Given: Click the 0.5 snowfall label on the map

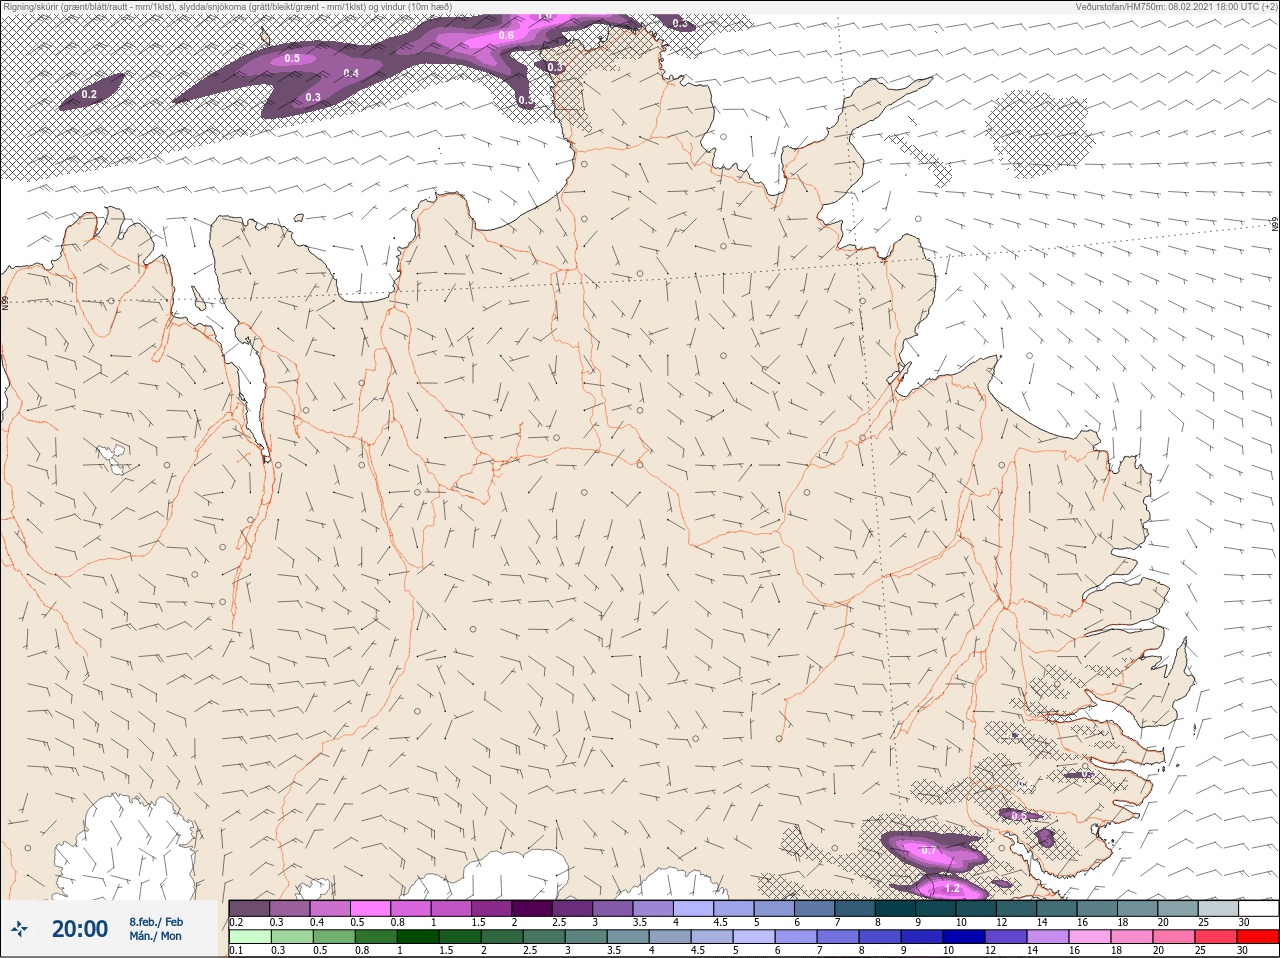Looking at the screenshot, I should pos(292,58).
